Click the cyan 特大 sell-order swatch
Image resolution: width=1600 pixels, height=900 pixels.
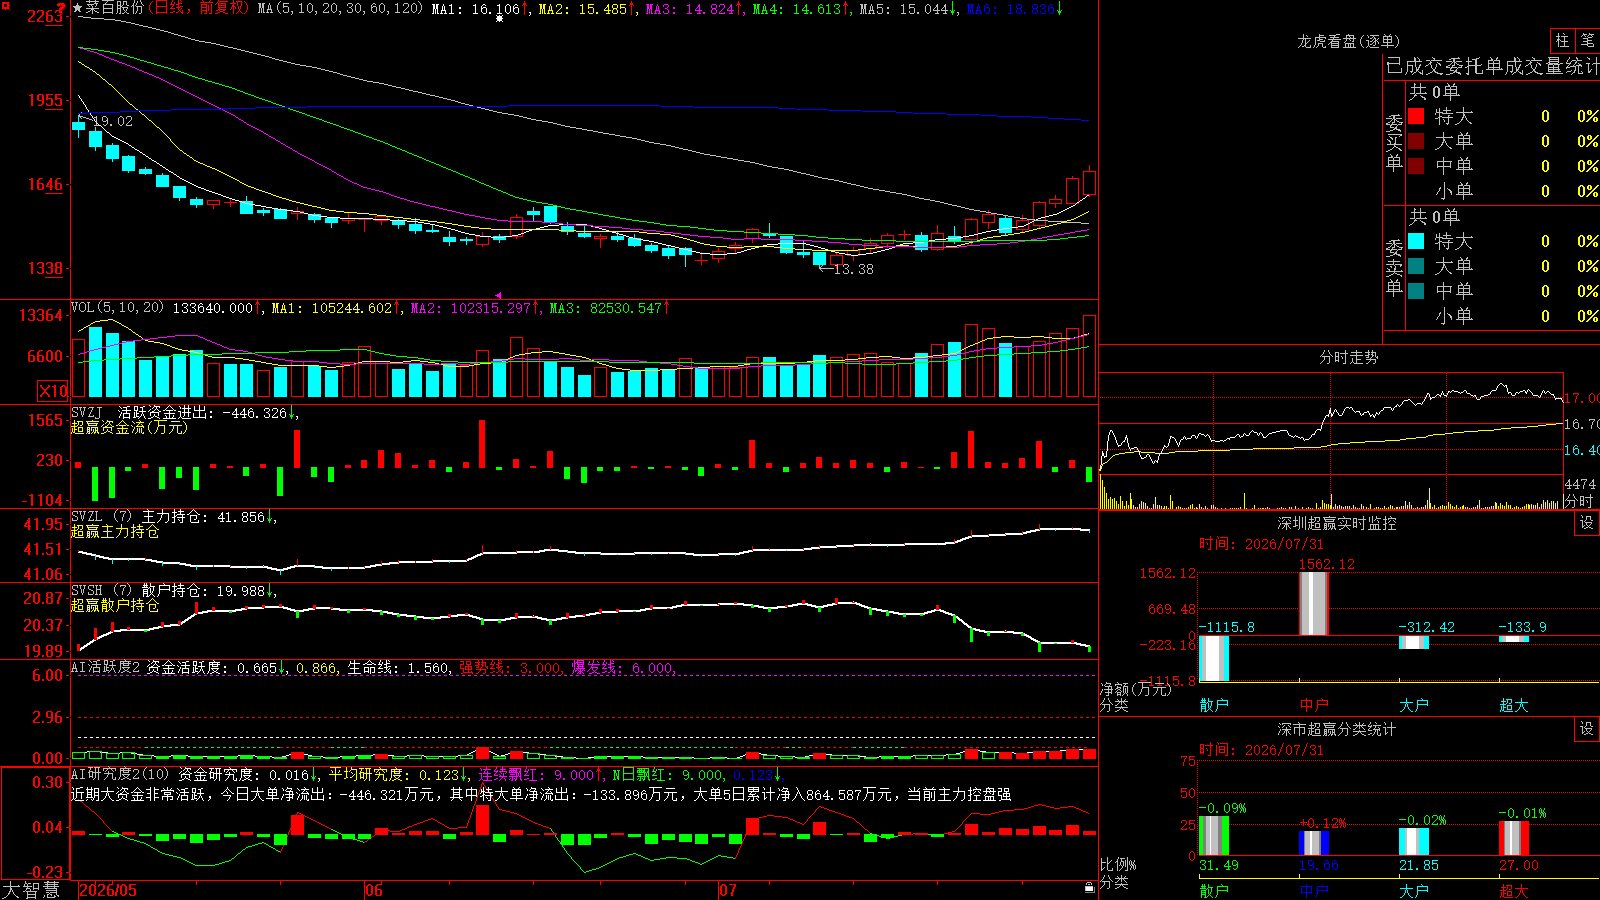1416,241
